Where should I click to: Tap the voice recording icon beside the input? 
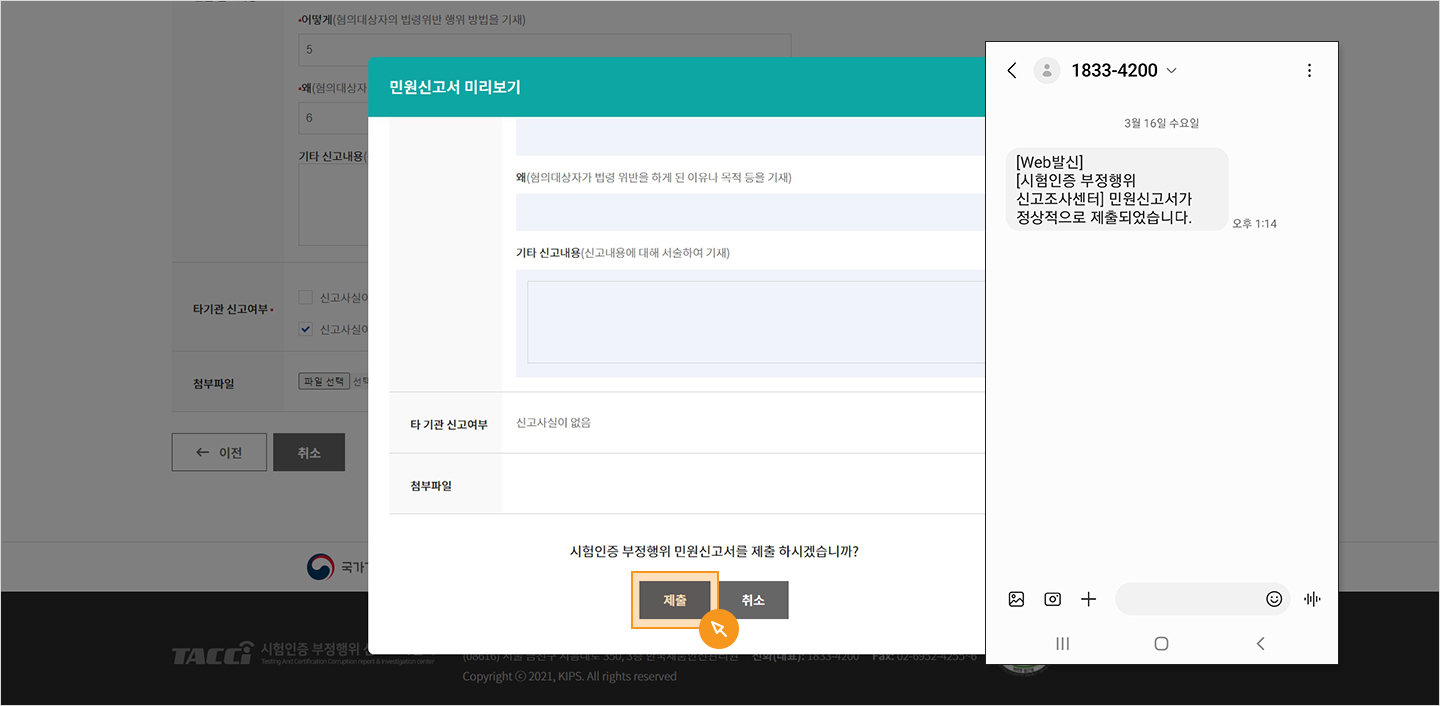pos(1312,598)
